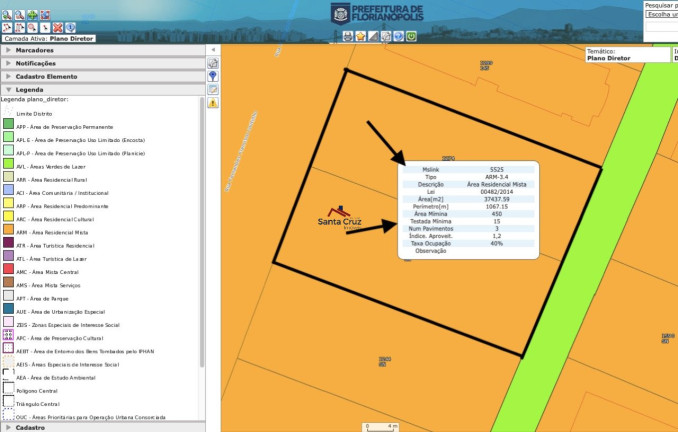Viewport: 678px width, 432px height.
Task: Click the gold star bookmark icon
Action: click(x=361, y=36)
